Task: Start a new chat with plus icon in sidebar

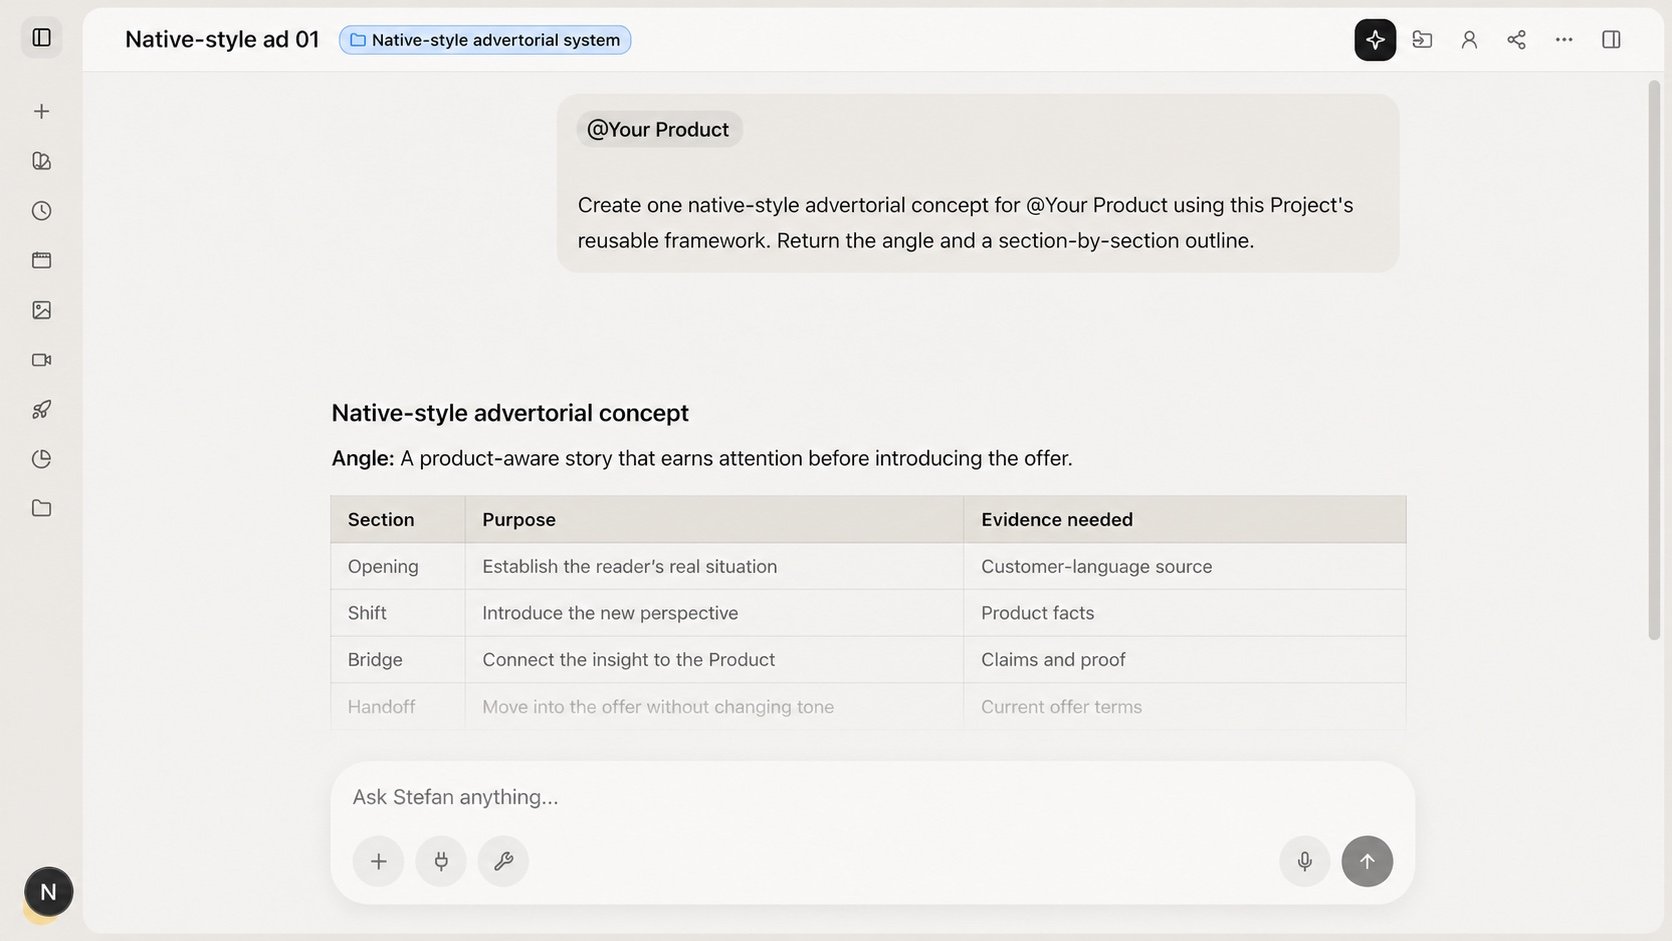Action: tap(41, 111)
